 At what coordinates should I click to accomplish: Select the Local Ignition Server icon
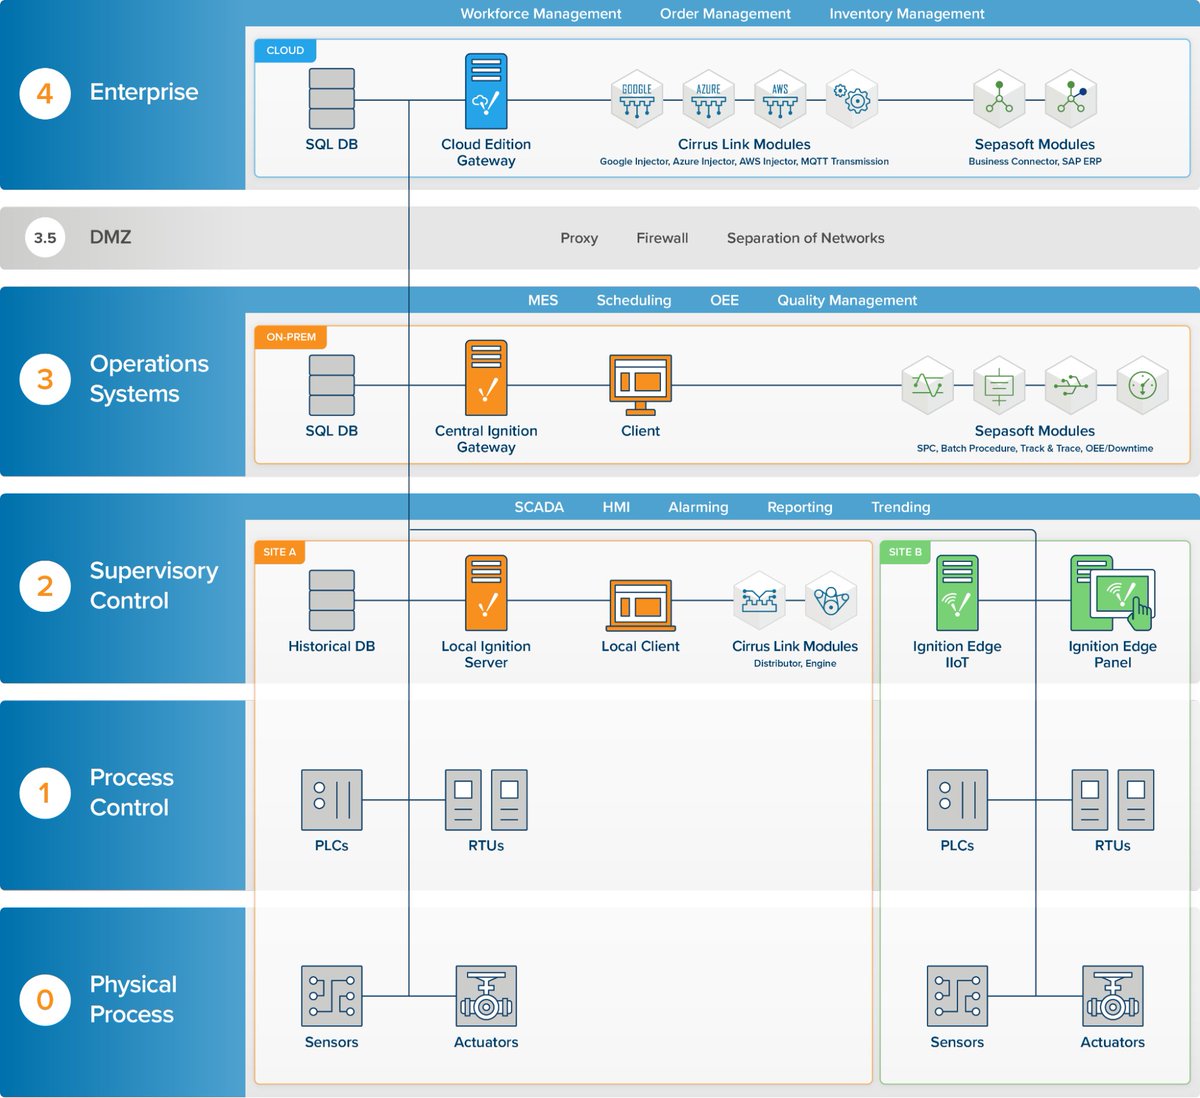[x=486, y=593]
